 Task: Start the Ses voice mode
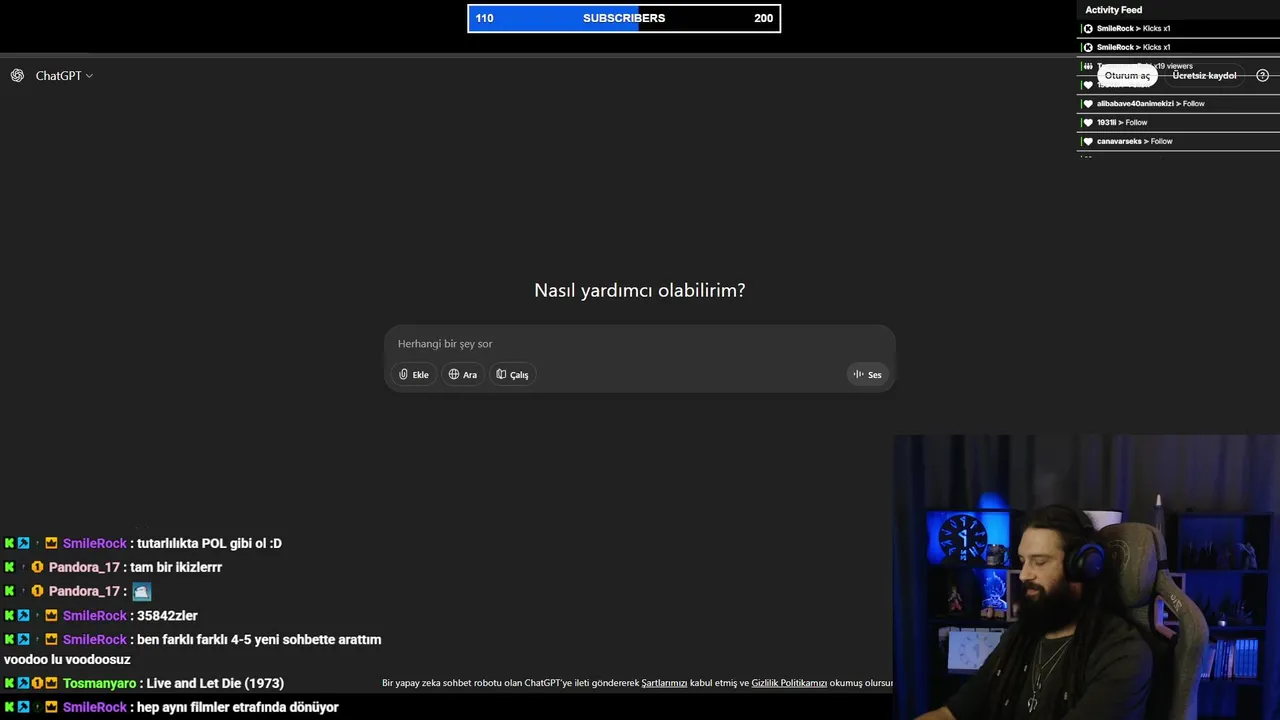[x=866, y=375]
